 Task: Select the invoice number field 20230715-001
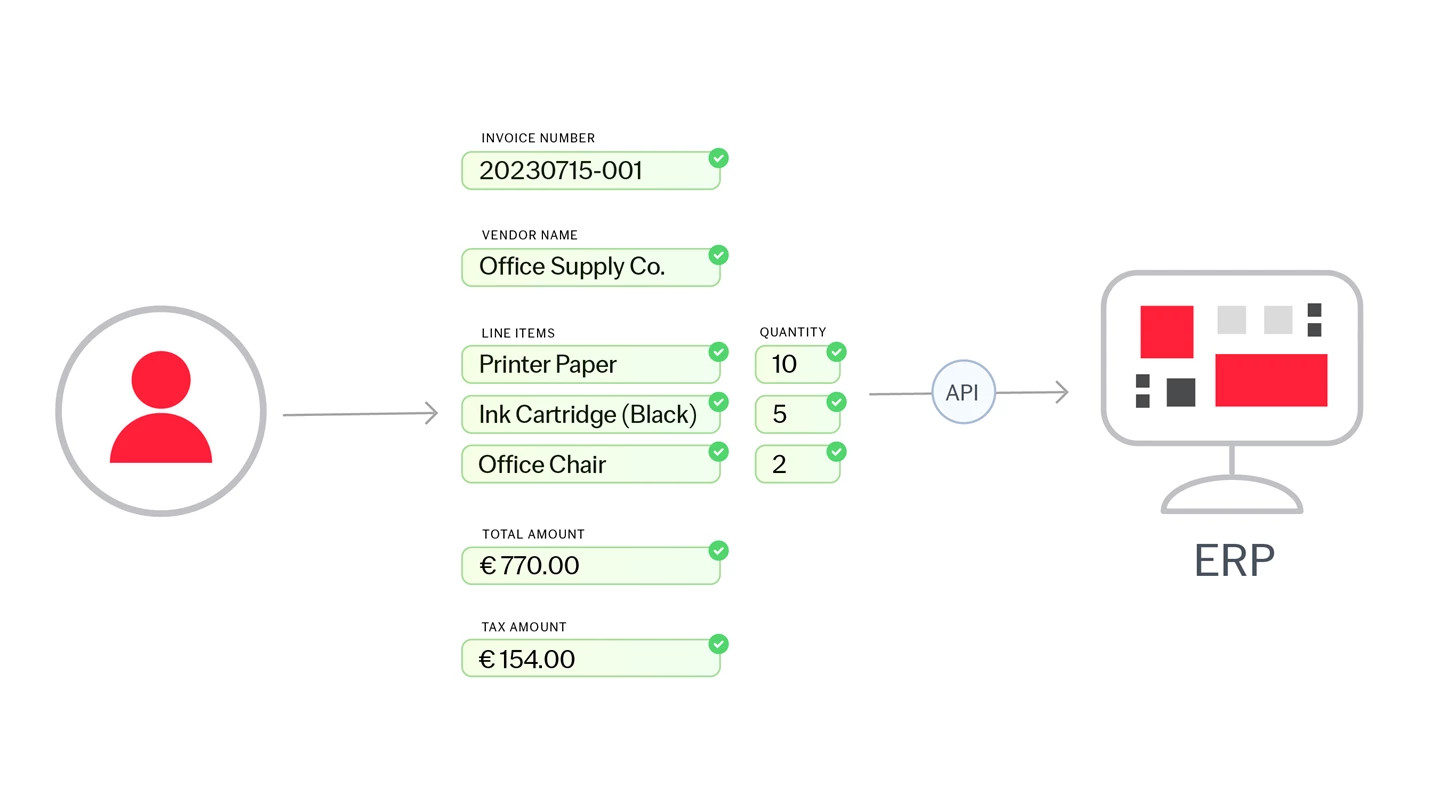coord(591,171)
